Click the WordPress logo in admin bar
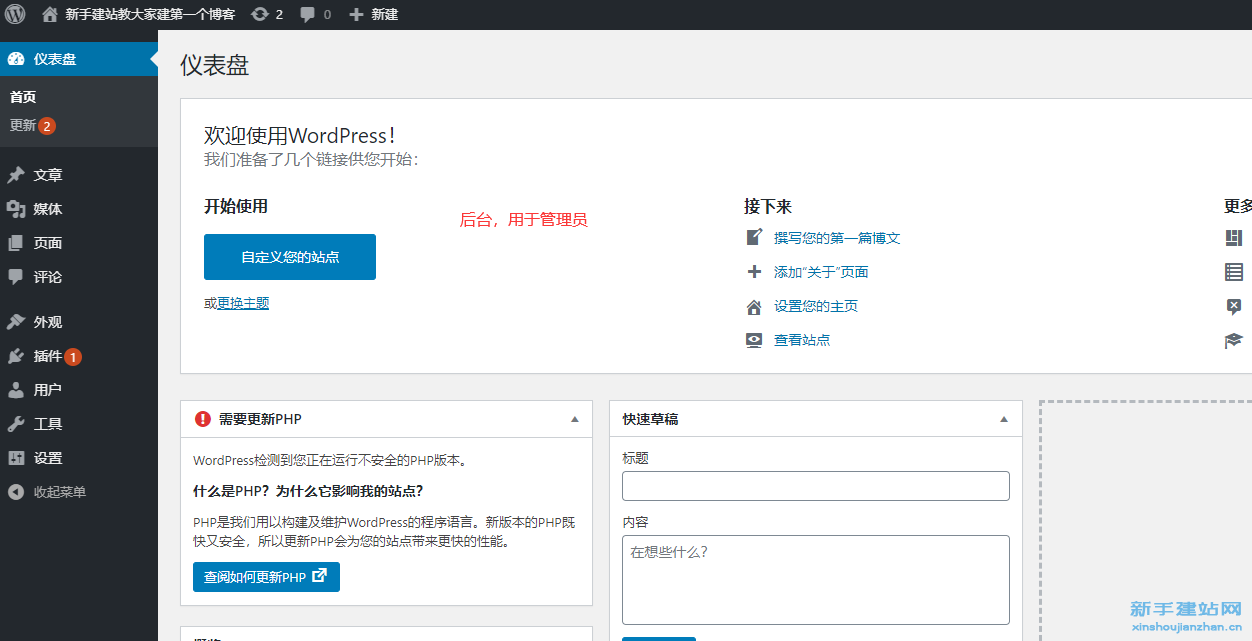Screen dimensions: 1252x641 point(15,14)
